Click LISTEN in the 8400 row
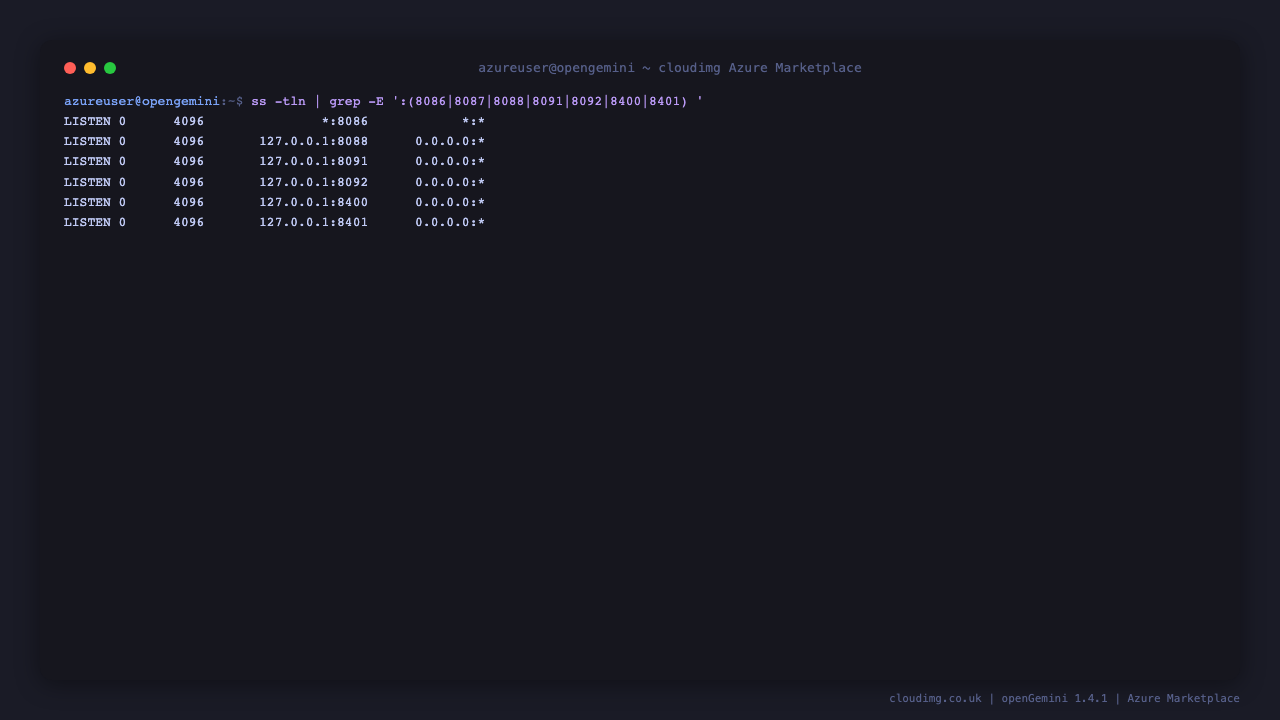Viewport: 1280px width, 720px height. pos(87,203)
